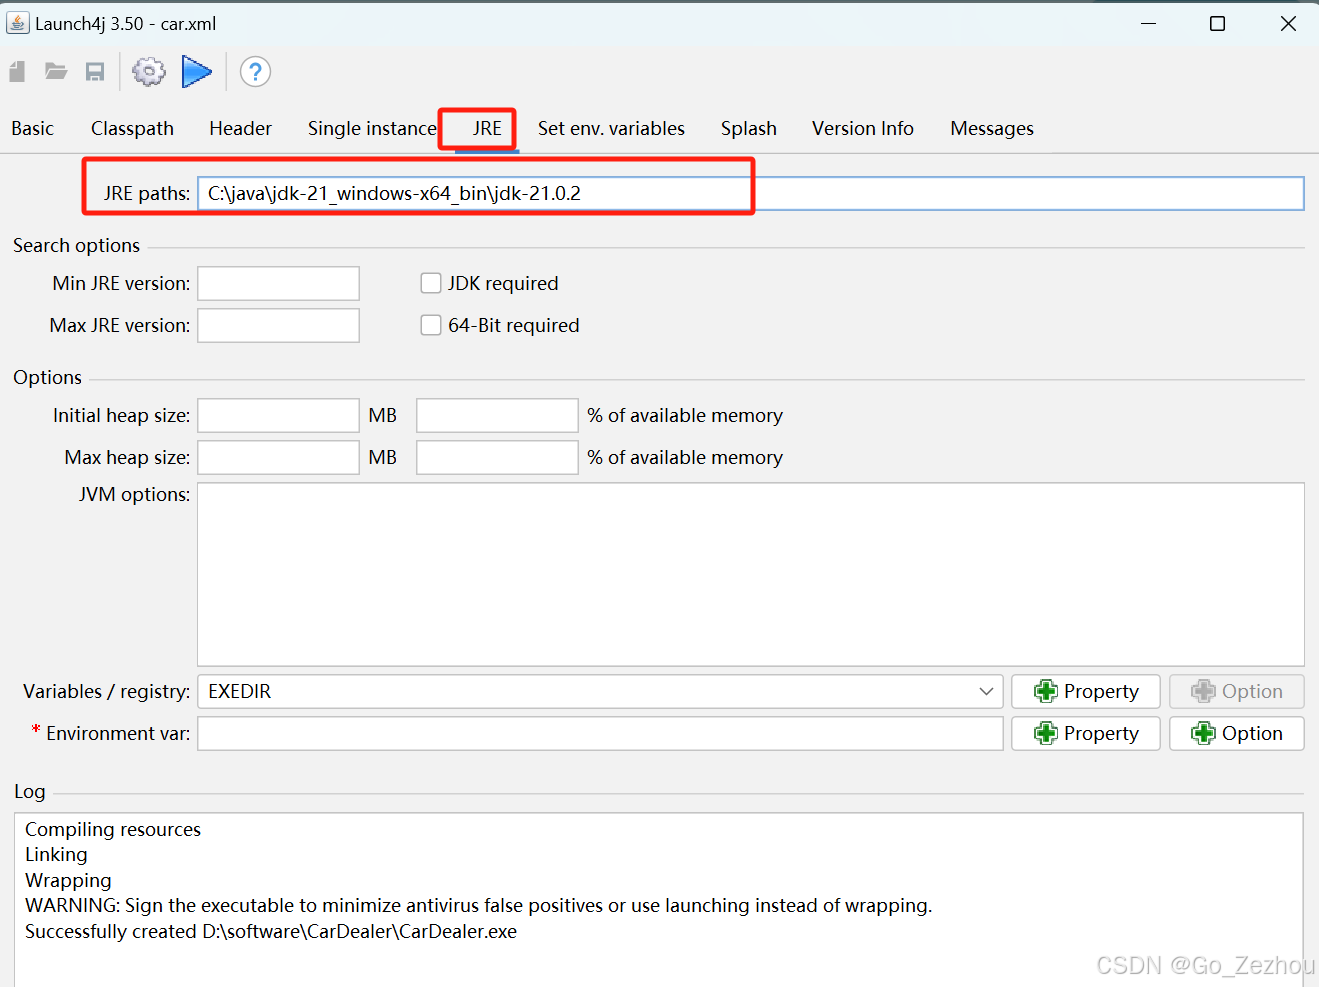Open the Variables / registry dropdown

pyautogui.click(x=986, y=691)
